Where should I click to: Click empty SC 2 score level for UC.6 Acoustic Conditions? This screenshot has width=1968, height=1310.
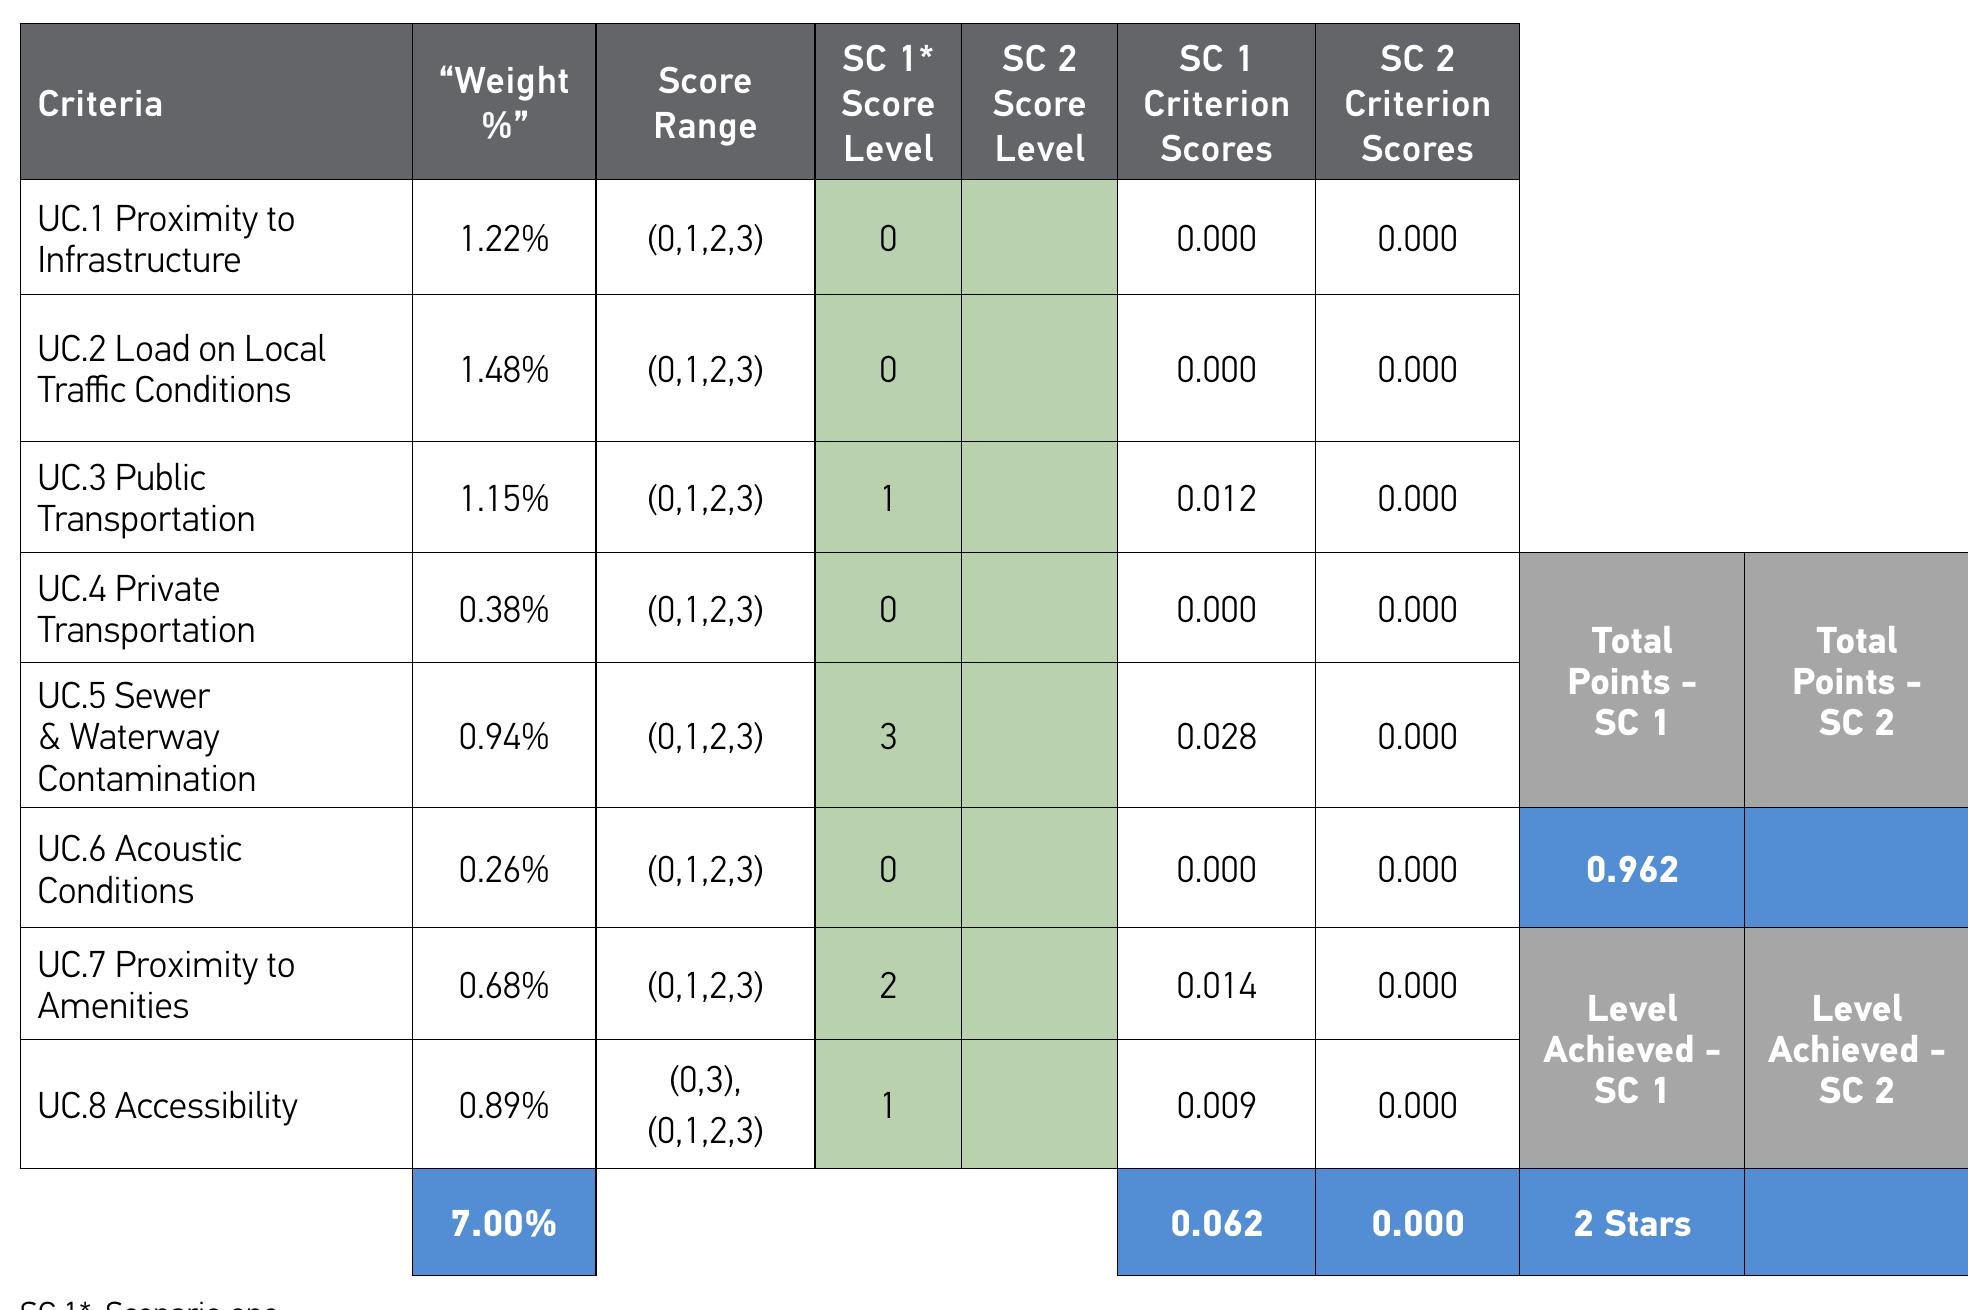(x=1039, y=868)
